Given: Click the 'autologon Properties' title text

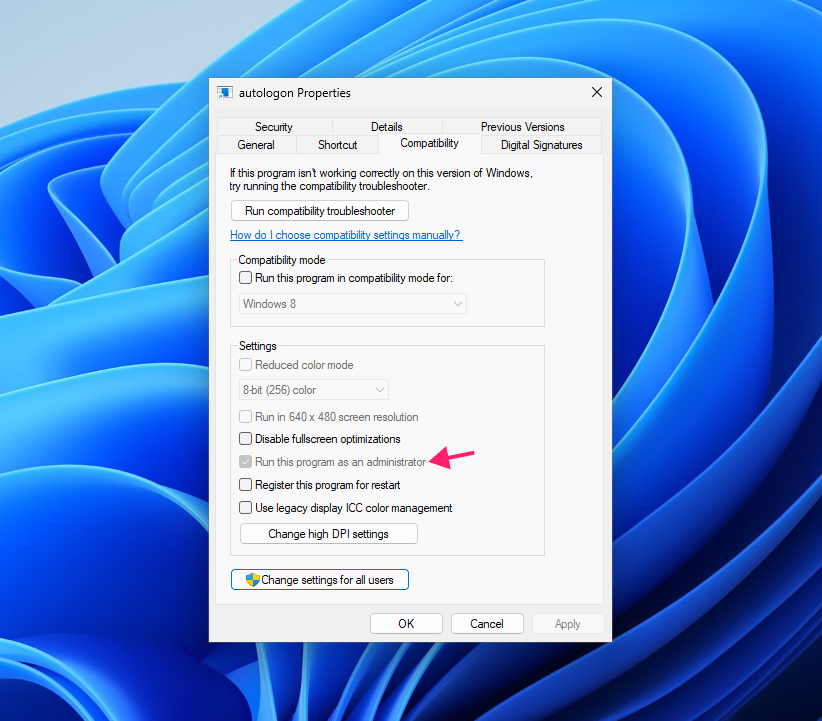Looking at the screenshot, I should tap(295, 93).
